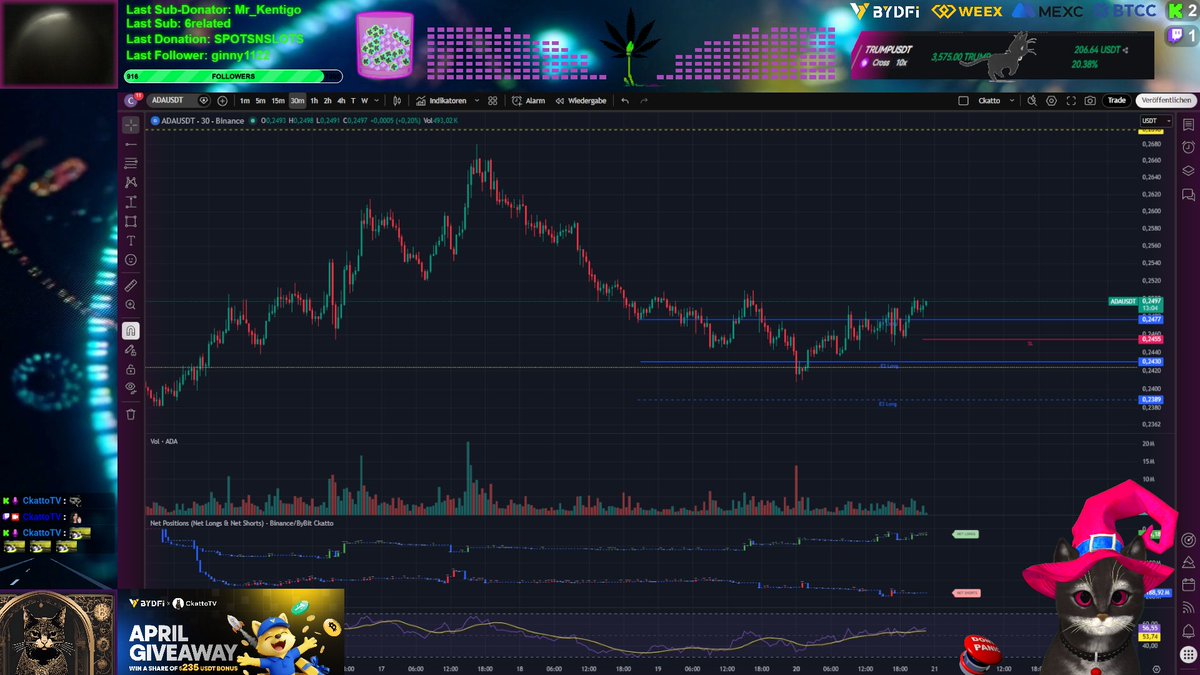
Task: Switch to the 15m timeframe
Action: 277,100
